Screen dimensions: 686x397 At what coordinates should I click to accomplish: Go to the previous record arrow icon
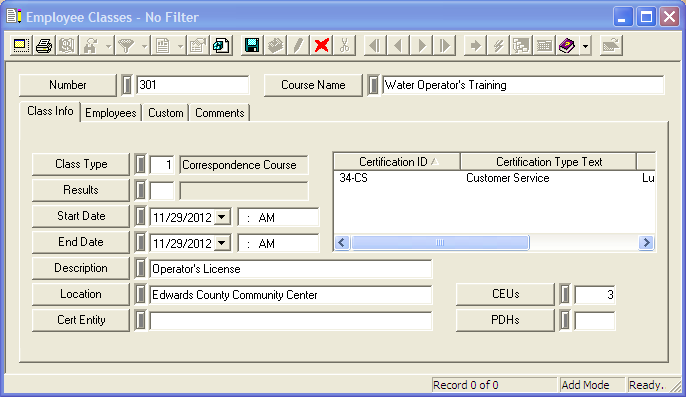tap(398, 45)
